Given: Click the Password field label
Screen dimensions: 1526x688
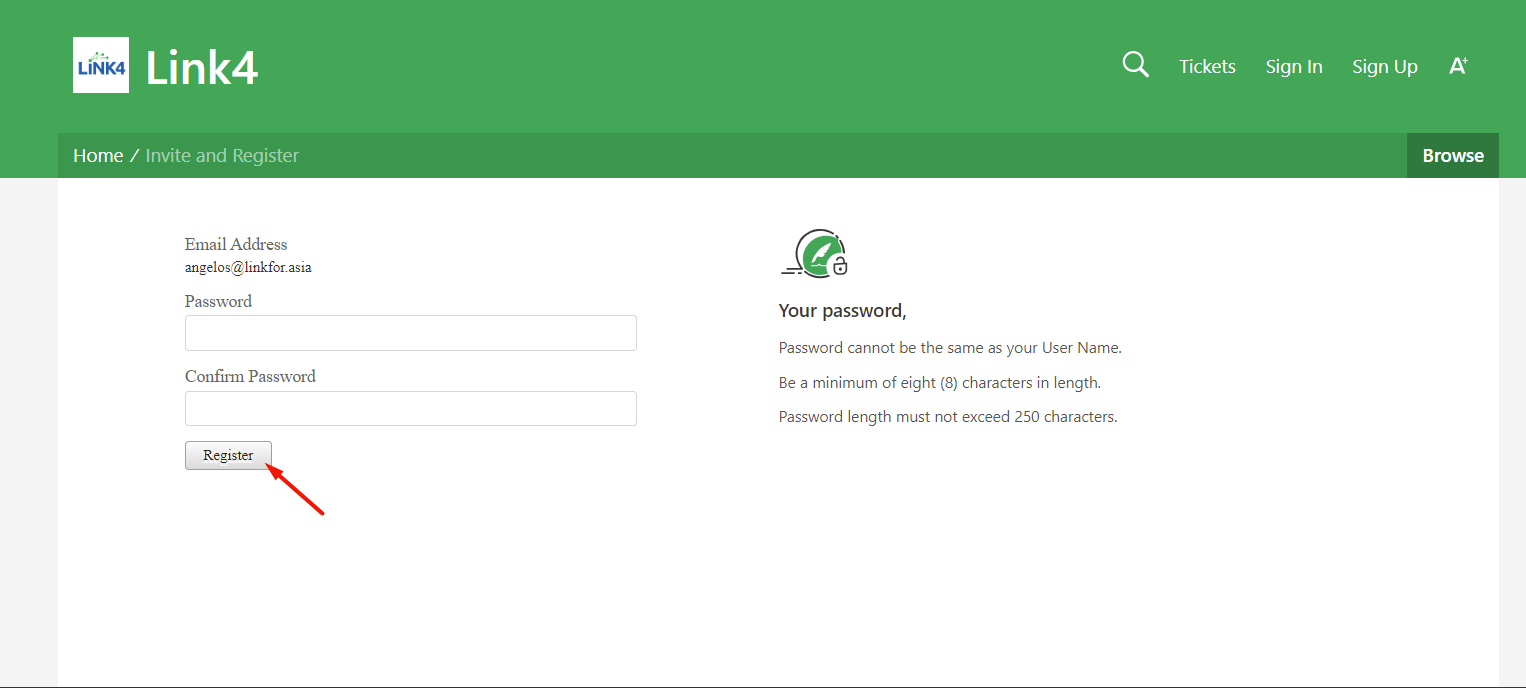Looking at the screenshot, I should [x=218, y=301].
